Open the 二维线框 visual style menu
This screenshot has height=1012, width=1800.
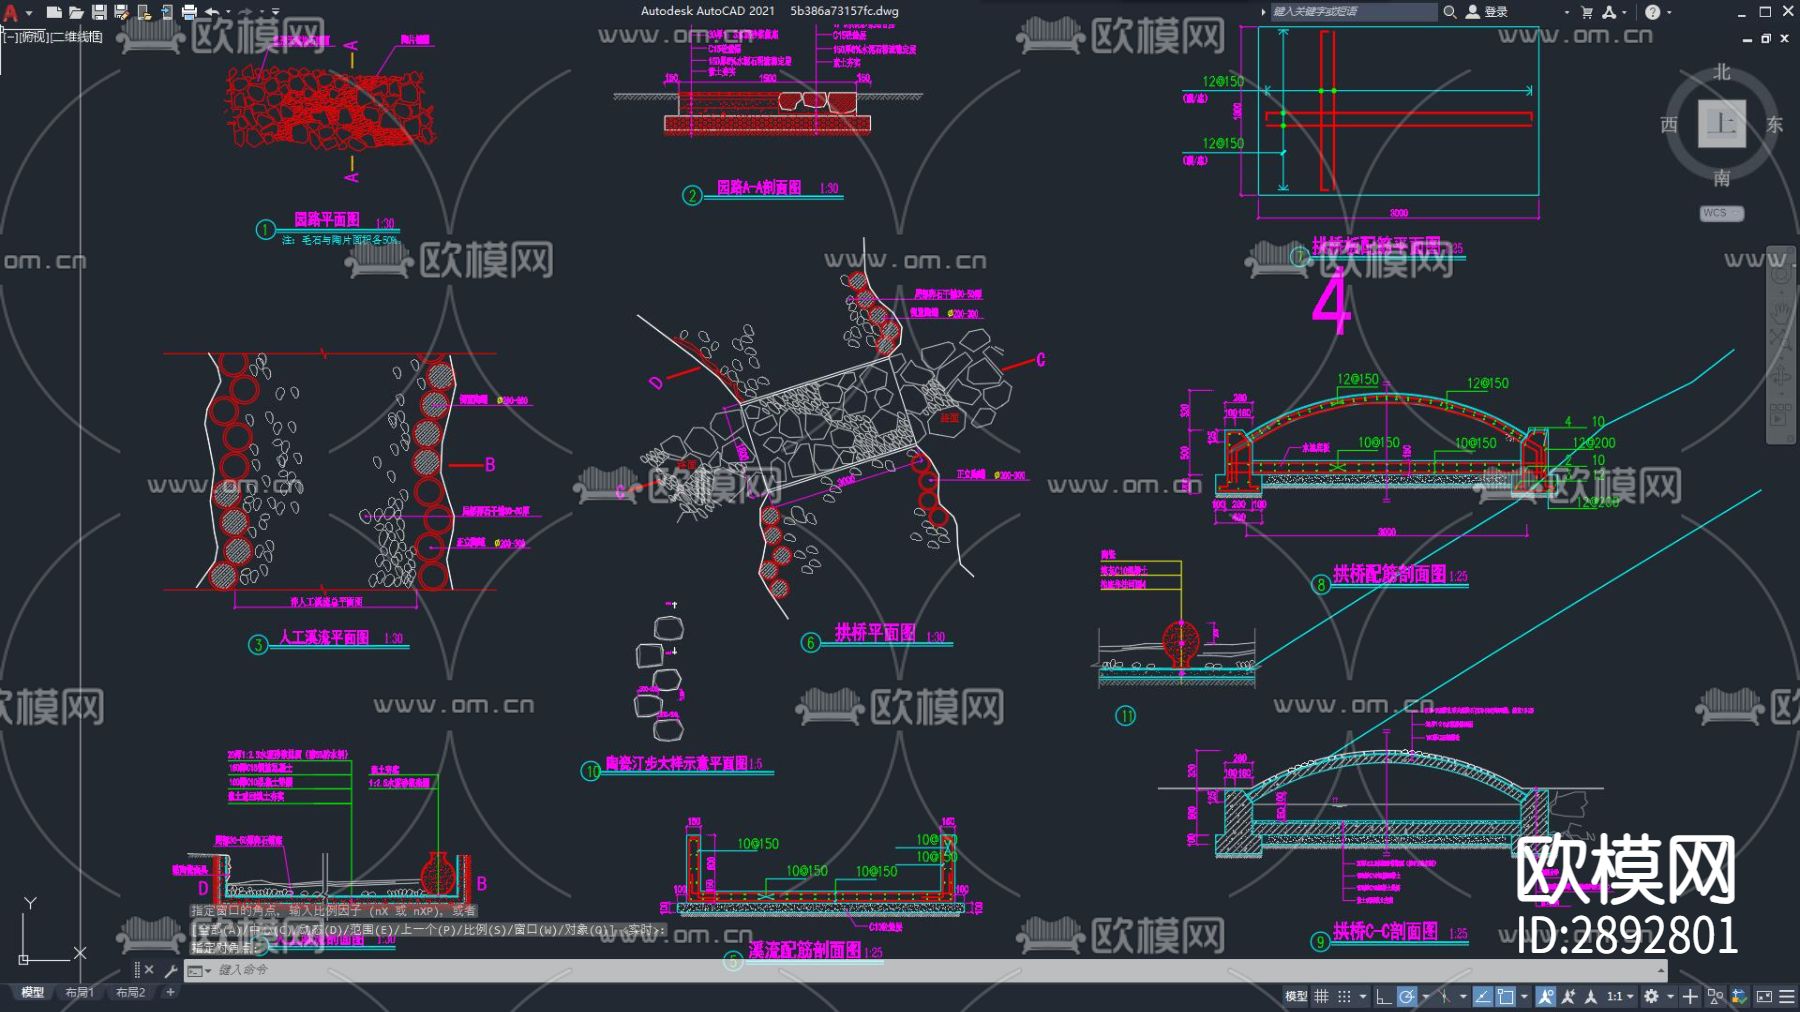pos(77,37)
